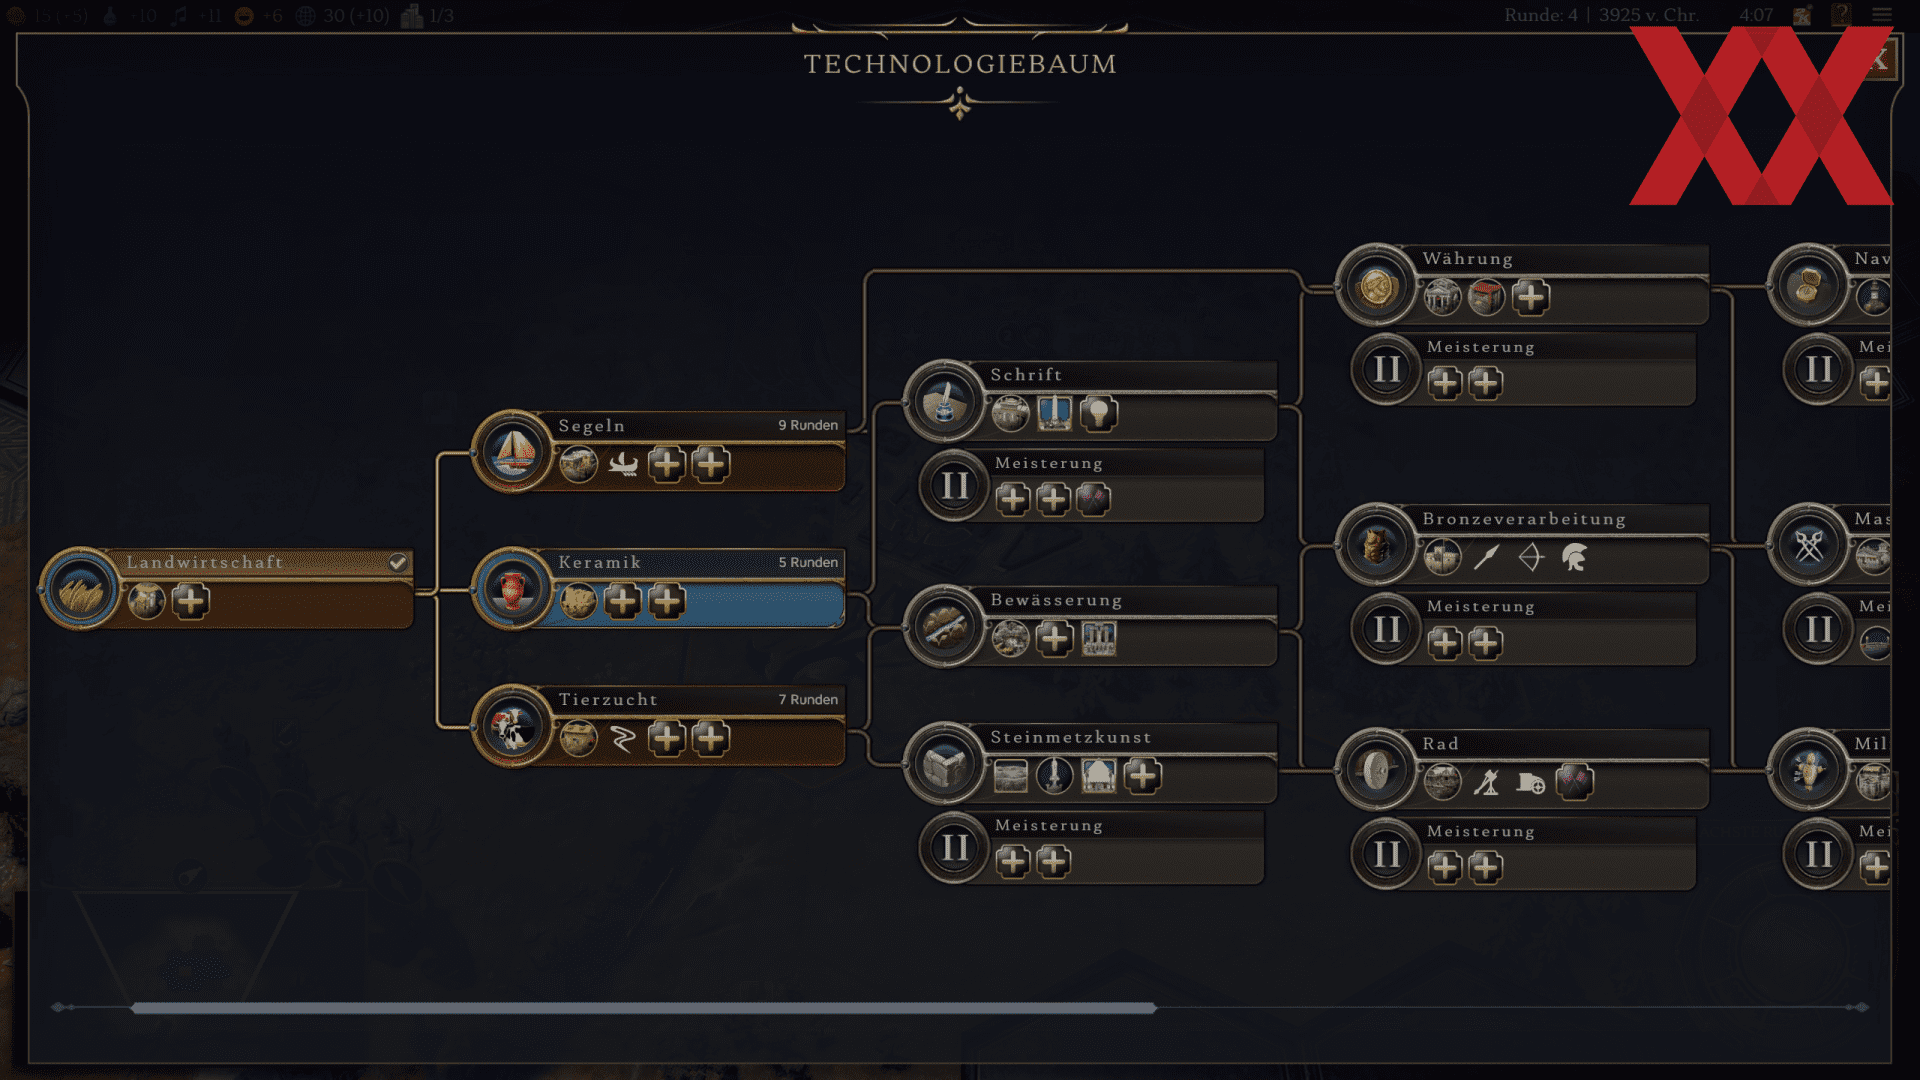Click the hamburger menu in top bar

(x=1882, y=15)
